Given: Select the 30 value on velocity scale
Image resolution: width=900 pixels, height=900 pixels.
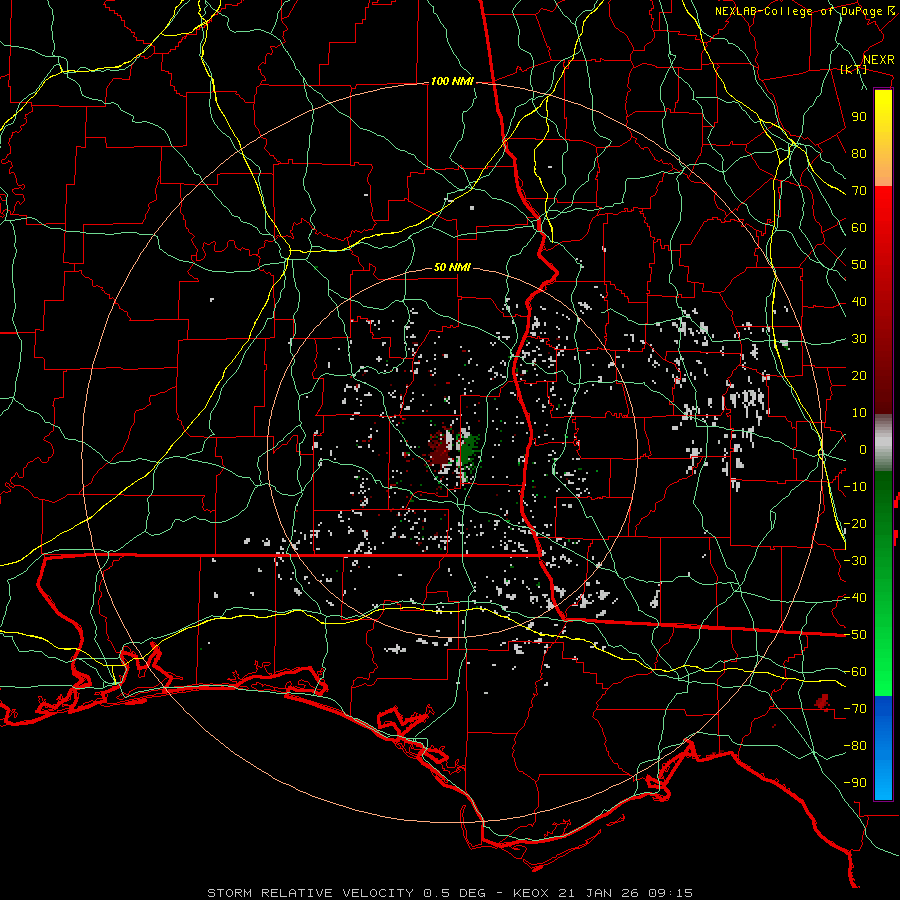Looking at the screenshot, I should click(859, 339).
